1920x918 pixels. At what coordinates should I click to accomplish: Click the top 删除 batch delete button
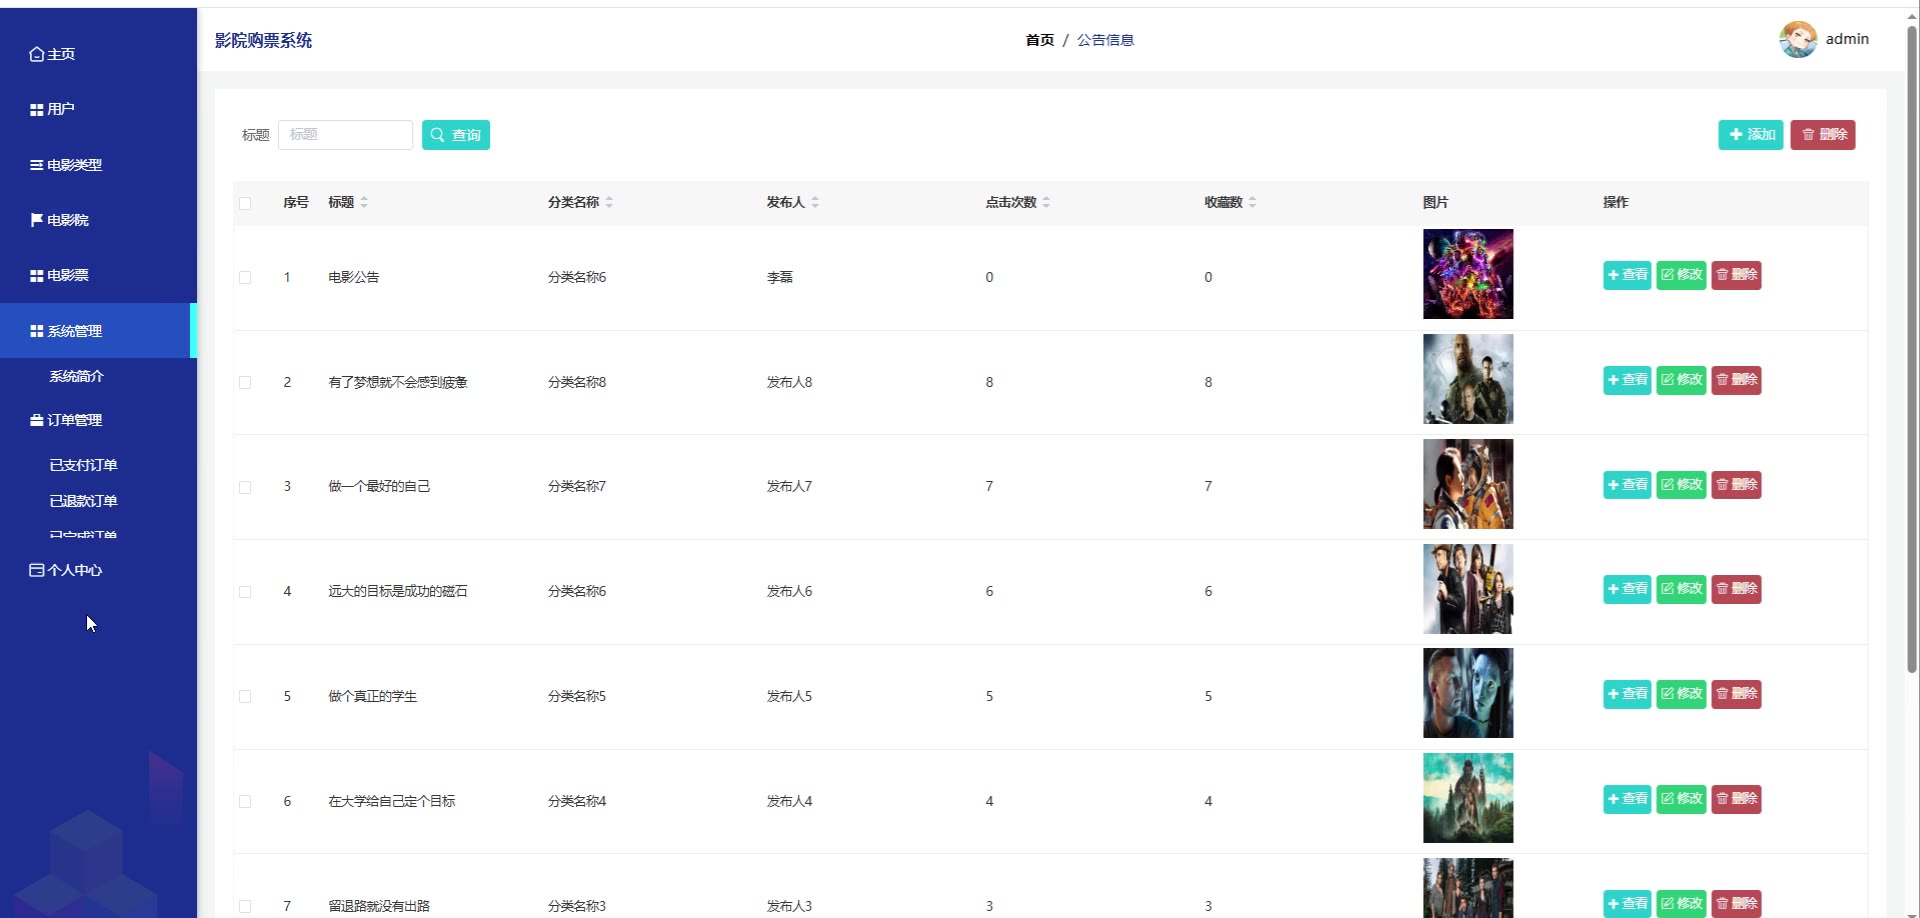pyautogui.click(x=1823, y=135)
